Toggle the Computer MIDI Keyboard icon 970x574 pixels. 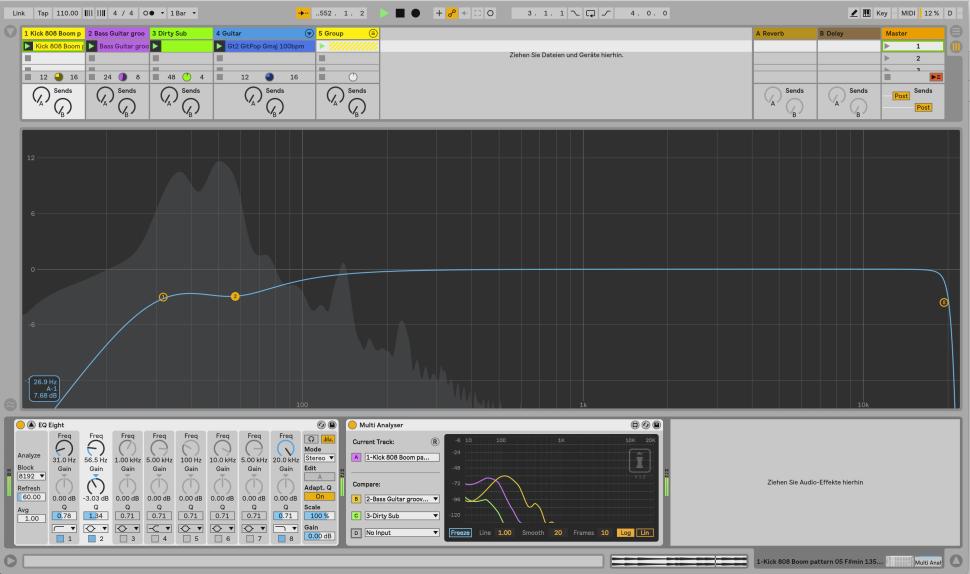(x=867, y=13)
